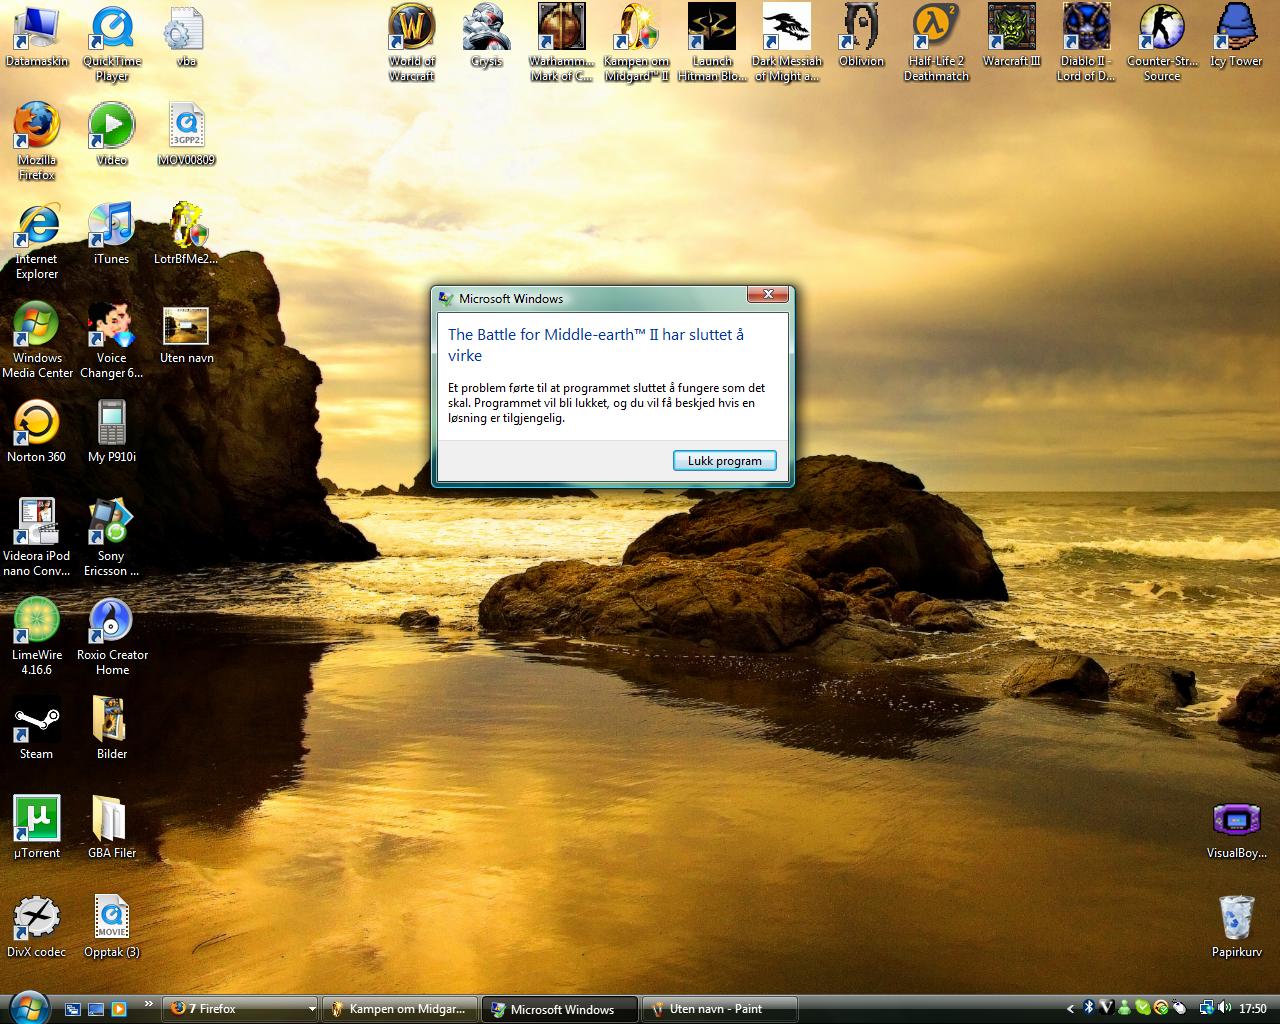Select the Opptak (3) movie file
1280x1024 pixels.
point(112,926)
